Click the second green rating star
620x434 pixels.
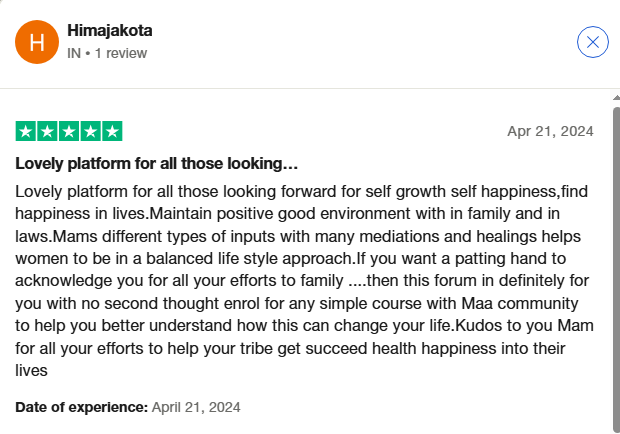point(47,131)
